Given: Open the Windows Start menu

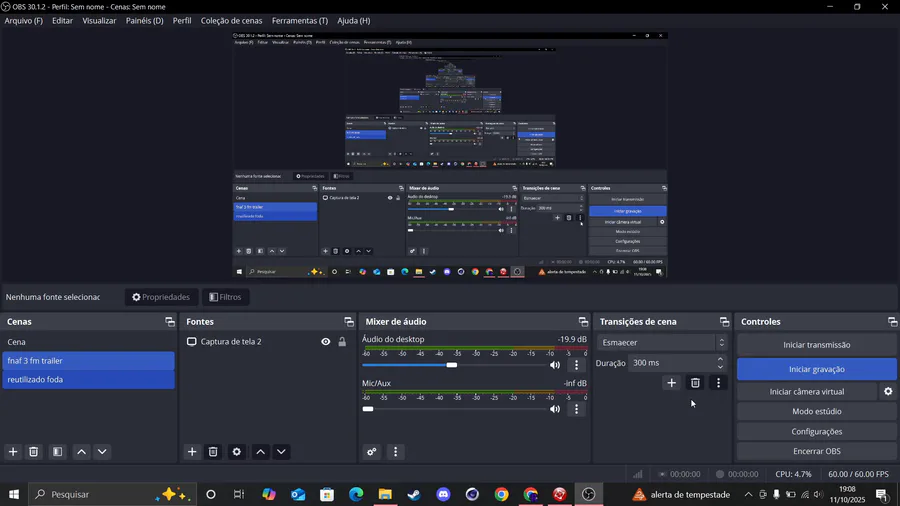Looking at the screenshot, I should (14, 494).
